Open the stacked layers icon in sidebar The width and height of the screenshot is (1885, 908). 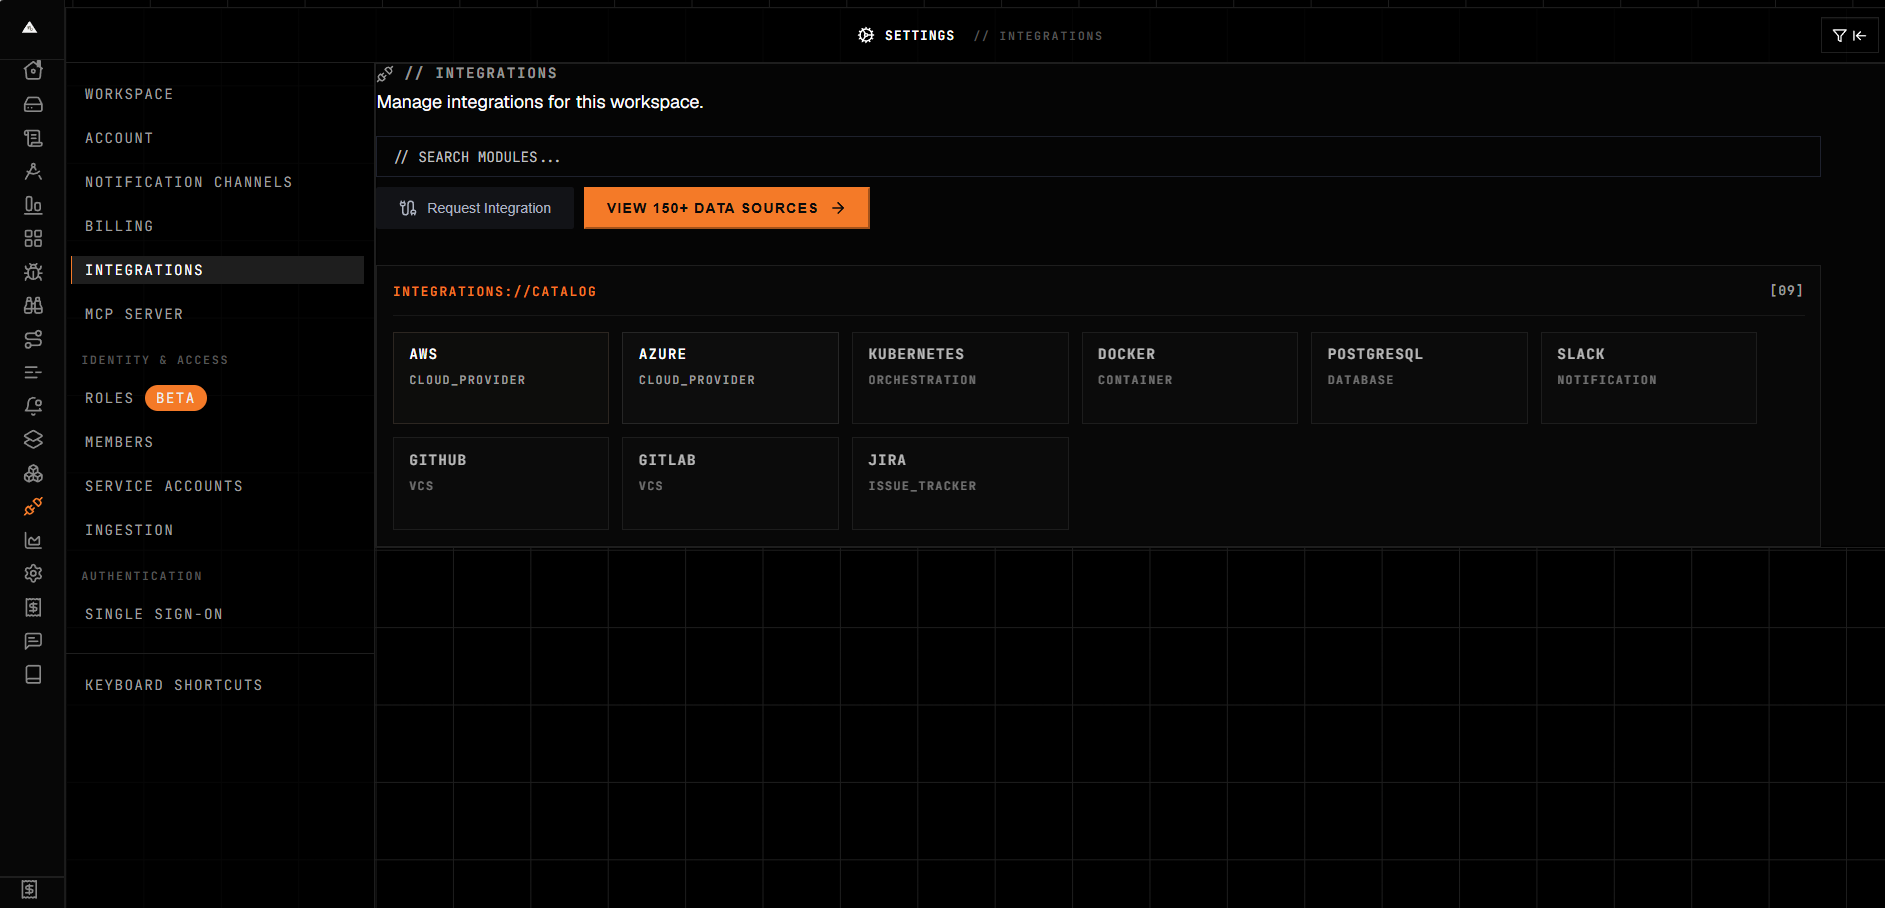point(33,439)
